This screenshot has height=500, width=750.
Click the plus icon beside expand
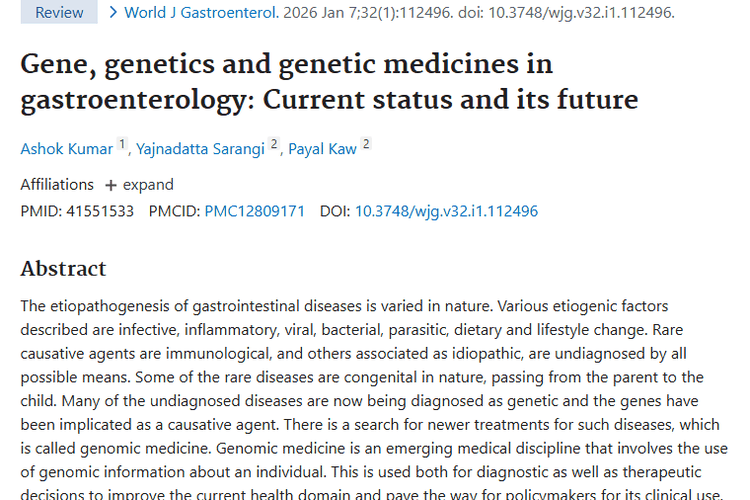pyautogui.click(x=111, y=185)
